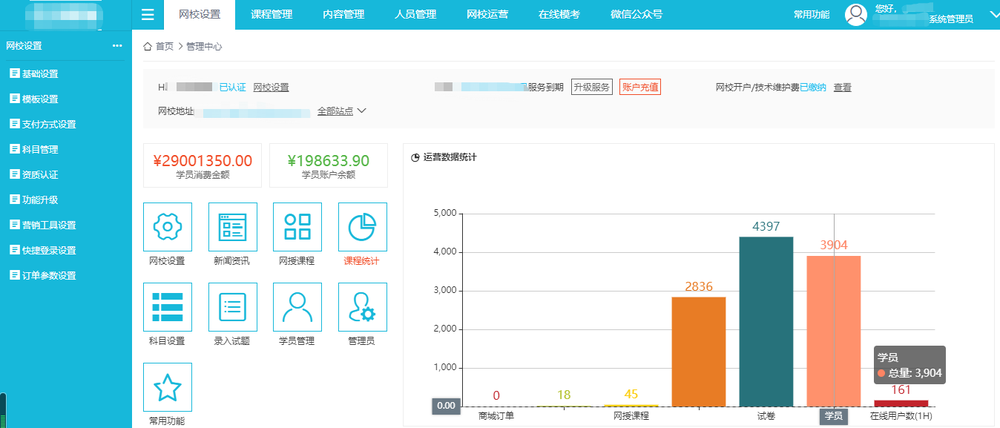Click the 升级服务 button
This screenshot has width=1000, height=428.
pos(591,87)
